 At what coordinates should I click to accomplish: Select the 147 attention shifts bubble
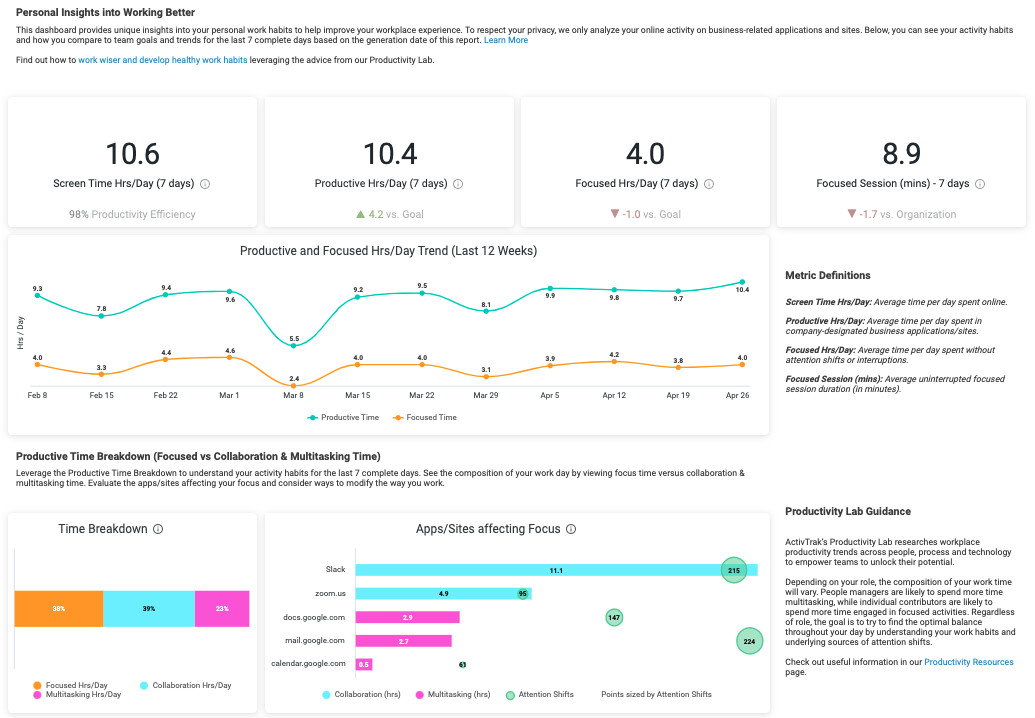(x=614, y=618)
